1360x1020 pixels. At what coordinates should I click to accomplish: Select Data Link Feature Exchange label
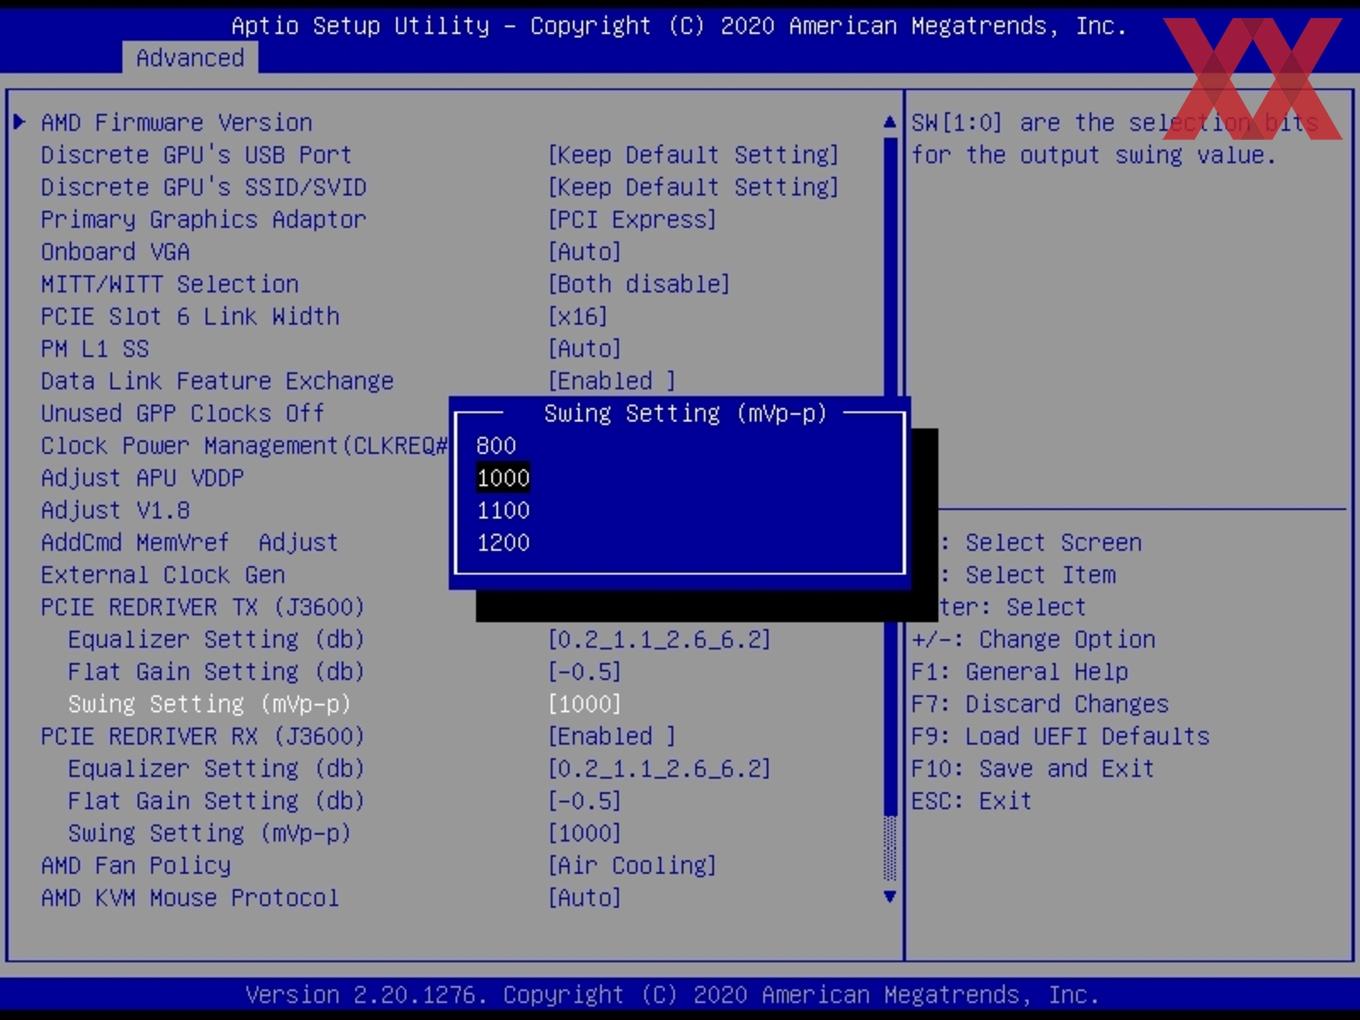tap(217, 381)
